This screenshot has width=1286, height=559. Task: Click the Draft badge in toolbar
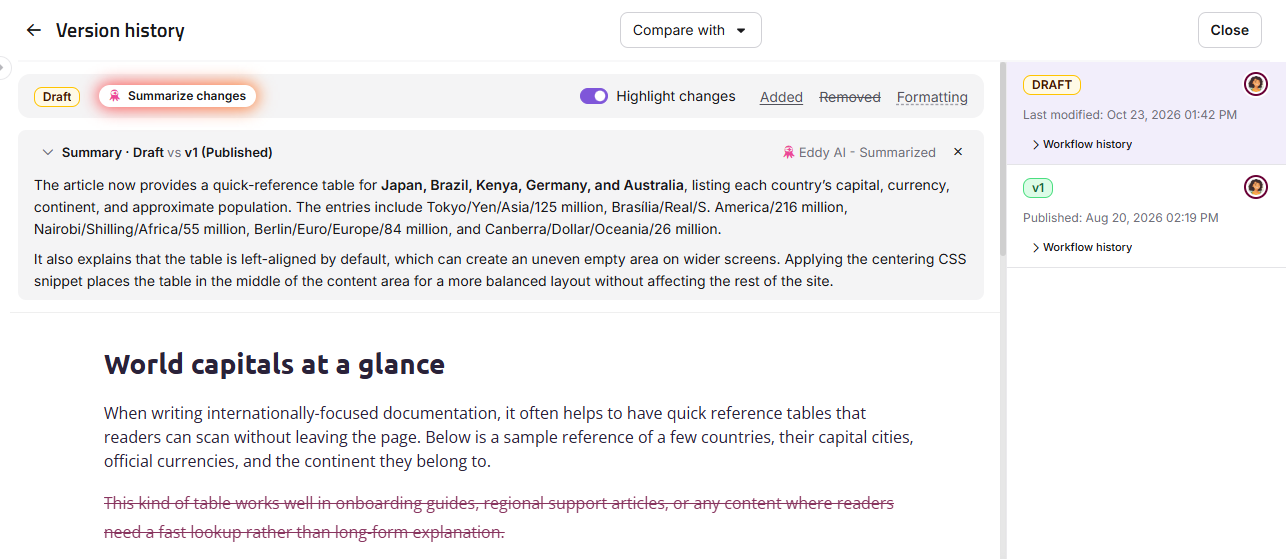point(57,96)
